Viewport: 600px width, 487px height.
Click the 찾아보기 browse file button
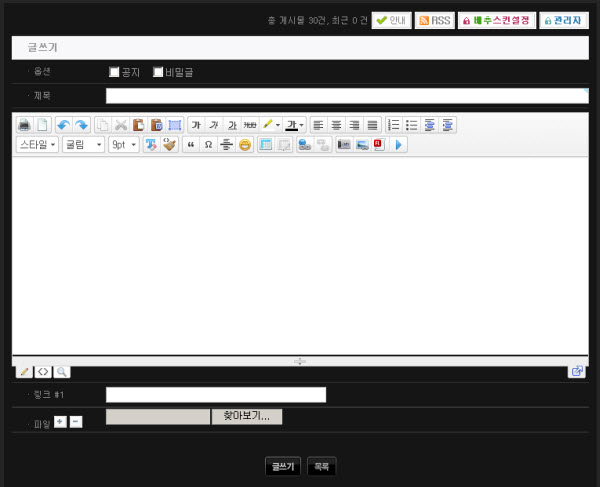pos(246,416)
